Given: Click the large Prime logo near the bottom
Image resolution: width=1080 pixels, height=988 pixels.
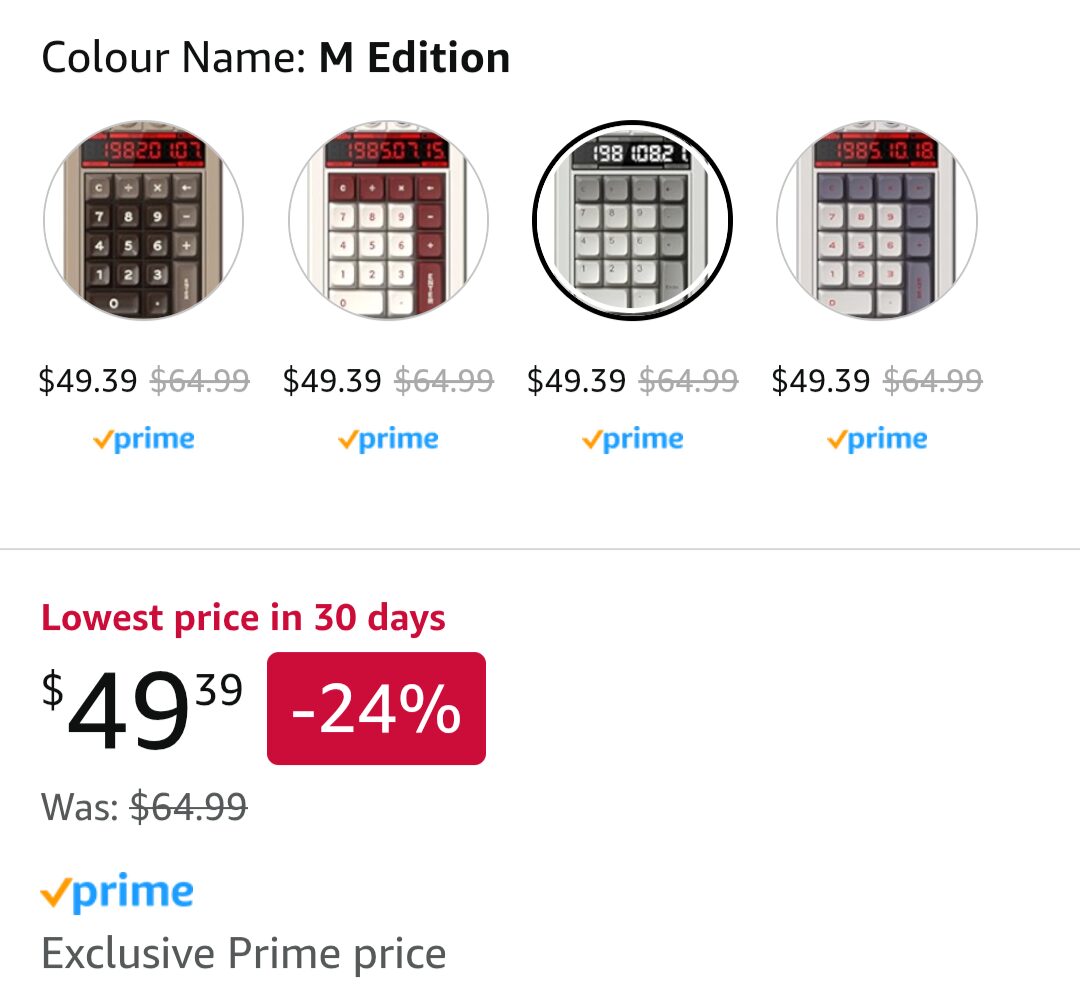Looking at the screenshot, I should pyautogui.click(x=117, y=888).
